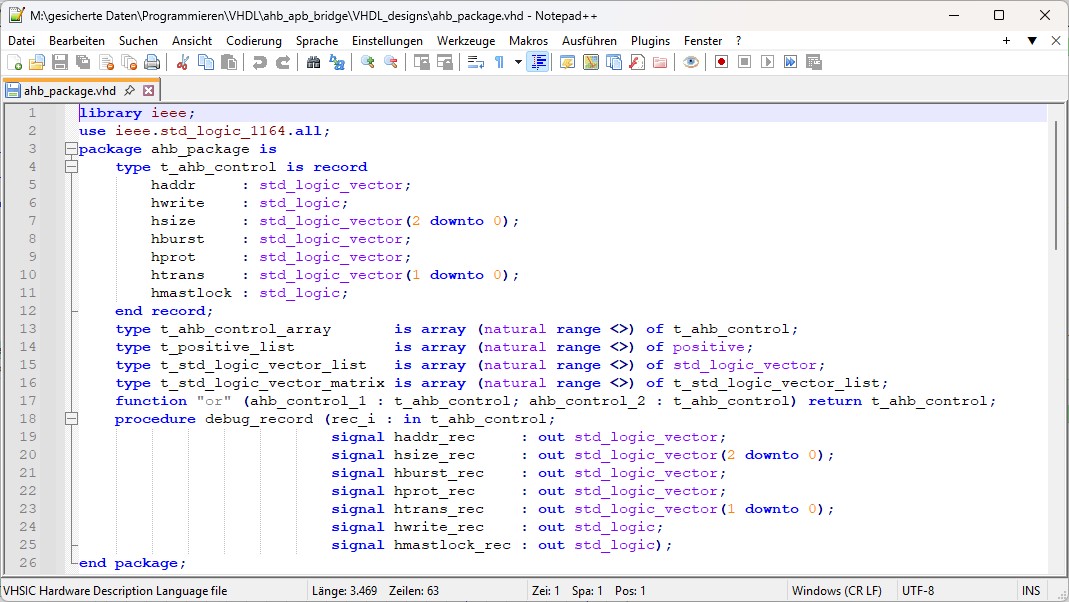Close the ahb_package.vhd tab
Viewport: 1069px width, 602px height.
[x=148, y=90]
